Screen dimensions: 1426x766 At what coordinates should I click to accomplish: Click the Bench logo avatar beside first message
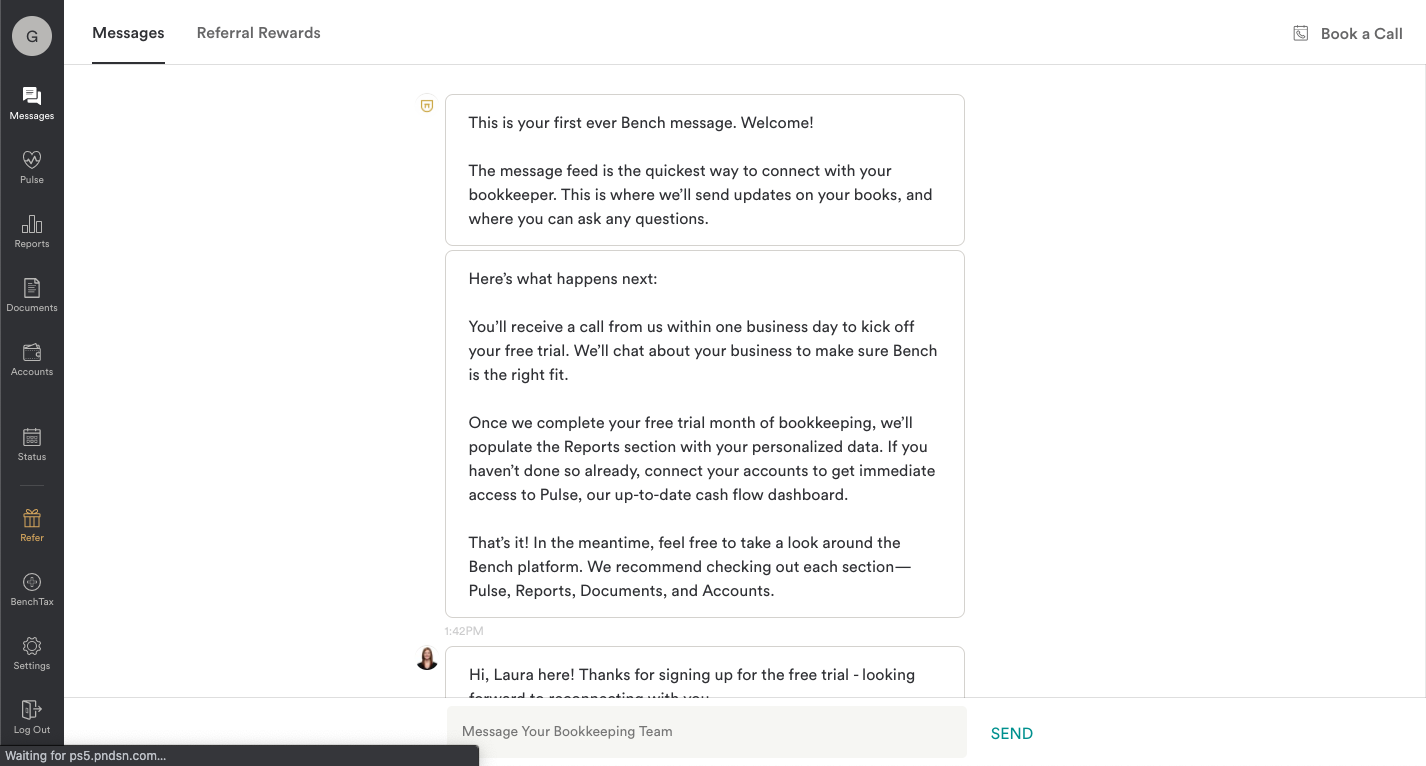pos(427,105)
